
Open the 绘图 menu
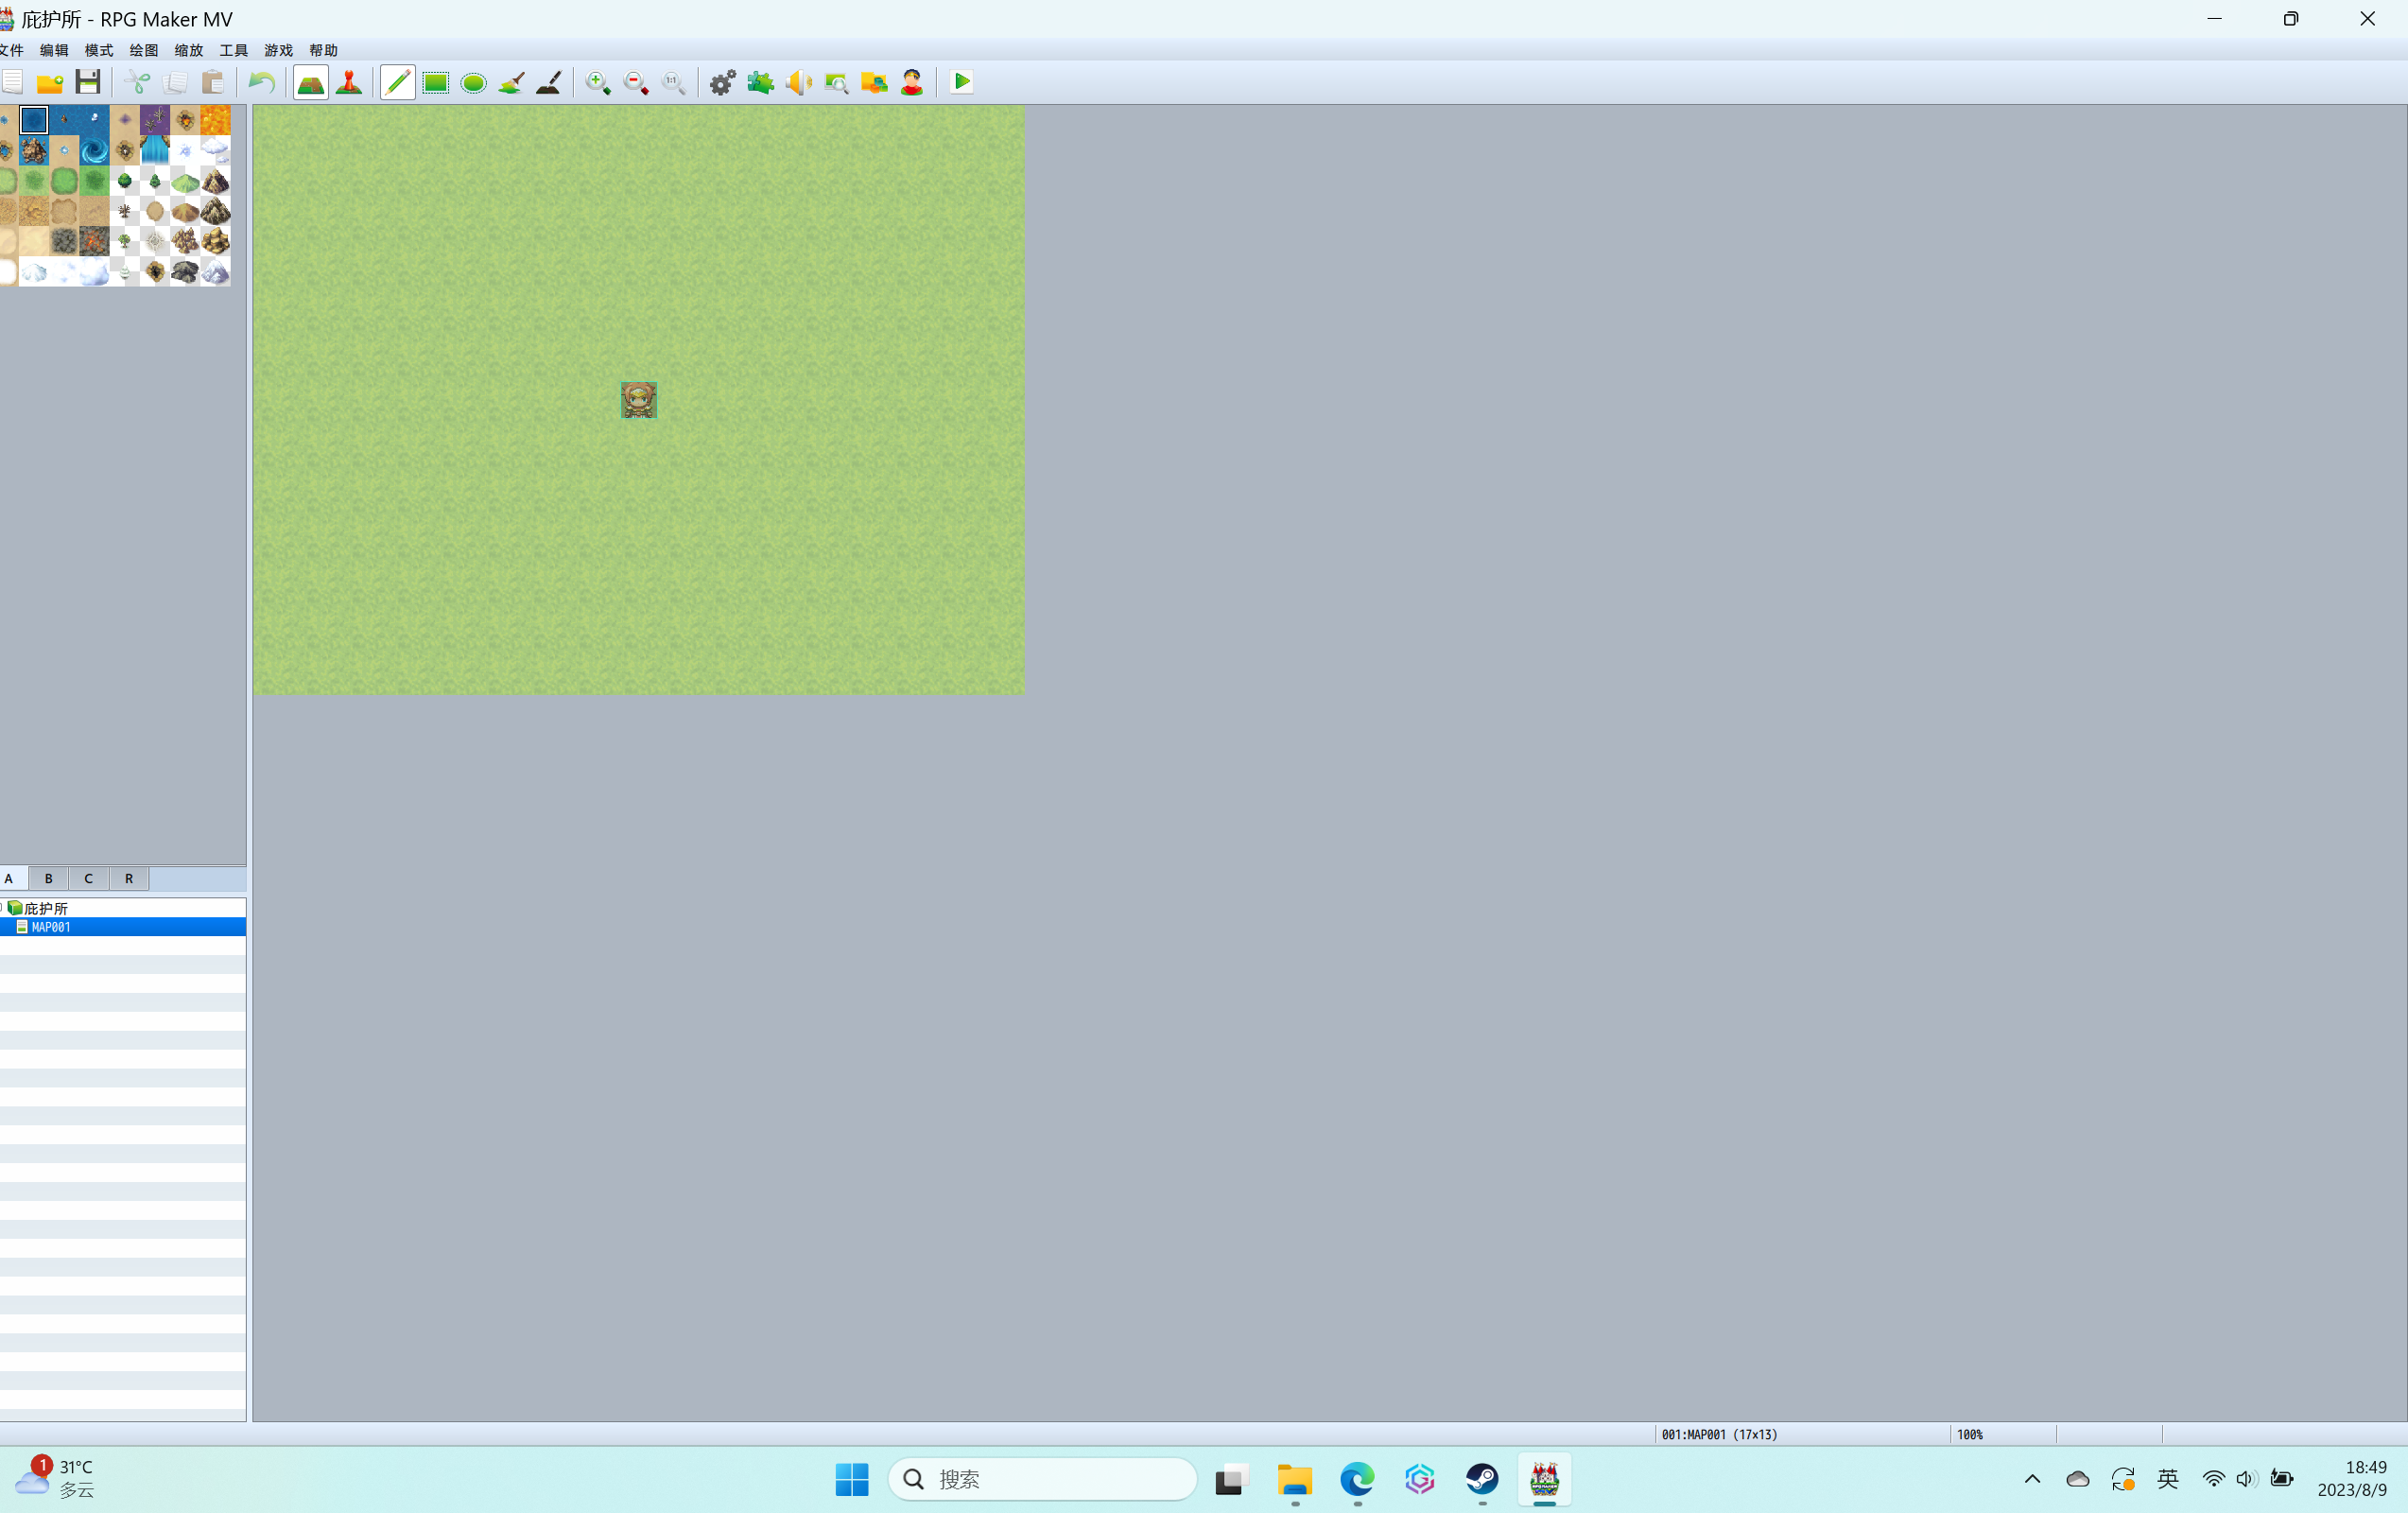tap(144, 50)
